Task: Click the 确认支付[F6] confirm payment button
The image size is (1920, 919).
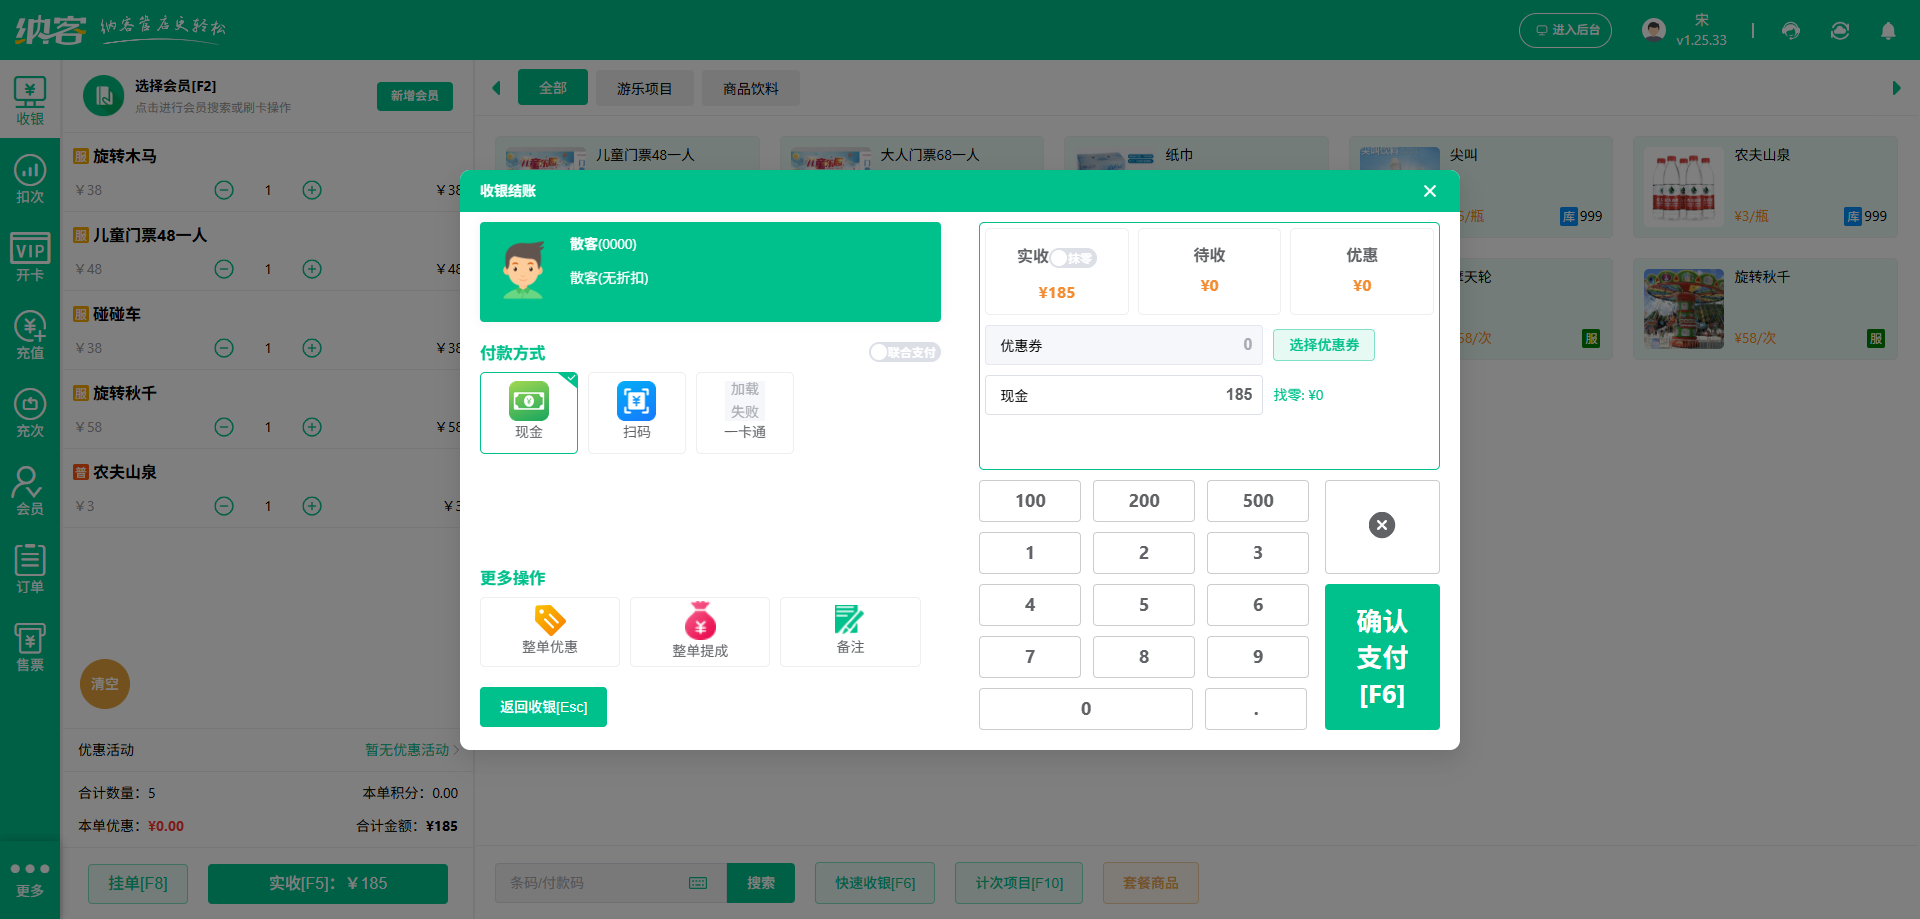Action: 1382,657
